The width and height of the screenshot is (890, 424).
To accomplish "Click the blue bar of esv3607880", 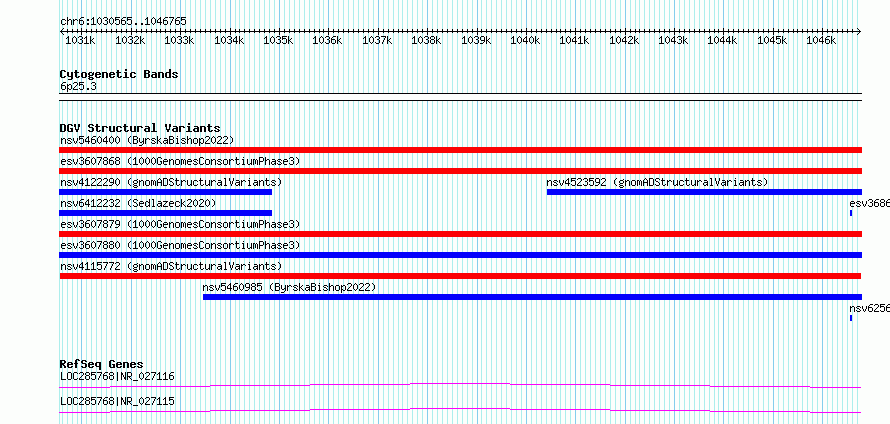I will [x=460, y=255].
